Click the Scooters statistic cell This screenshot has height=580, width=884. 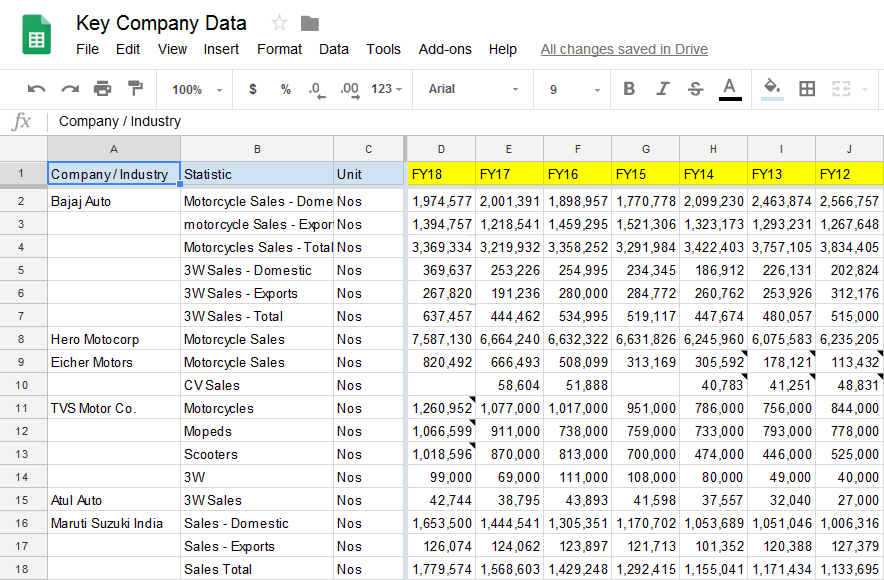[x=257, y=454]
